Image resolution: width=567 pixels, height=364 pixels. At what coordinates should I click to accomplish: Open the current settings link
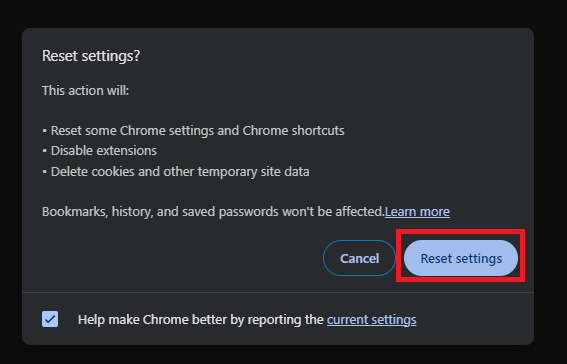click(372, 320)
